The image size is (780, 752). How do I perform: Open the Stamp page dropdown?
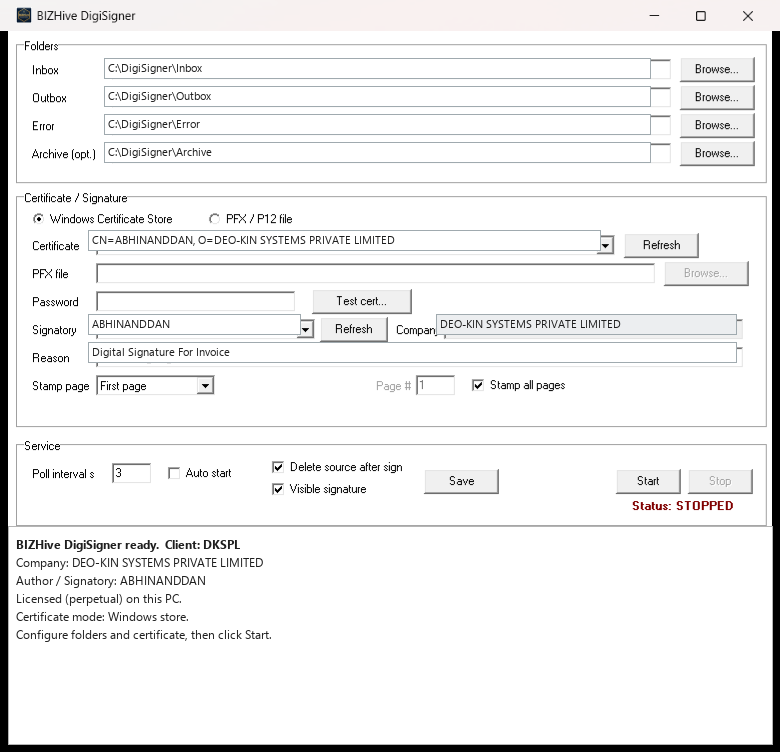155,385
